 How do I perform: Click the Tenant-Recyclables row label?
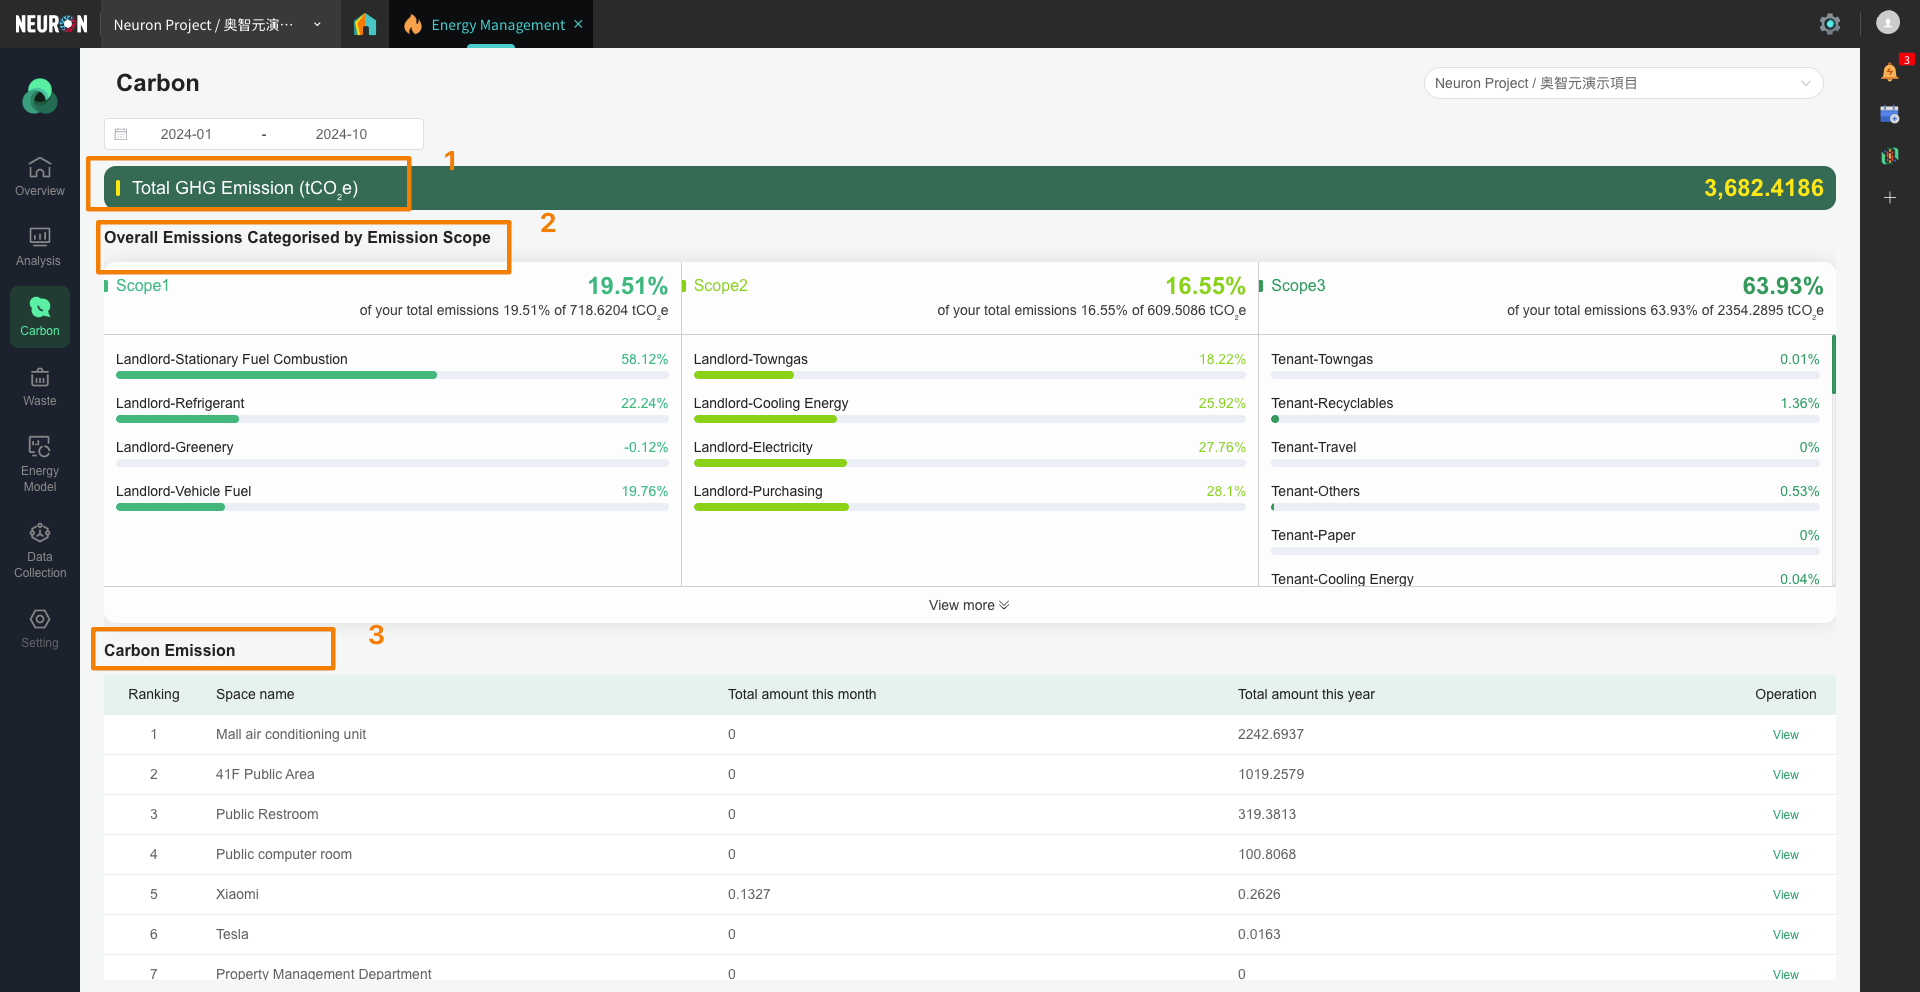tap(1332, 403)
